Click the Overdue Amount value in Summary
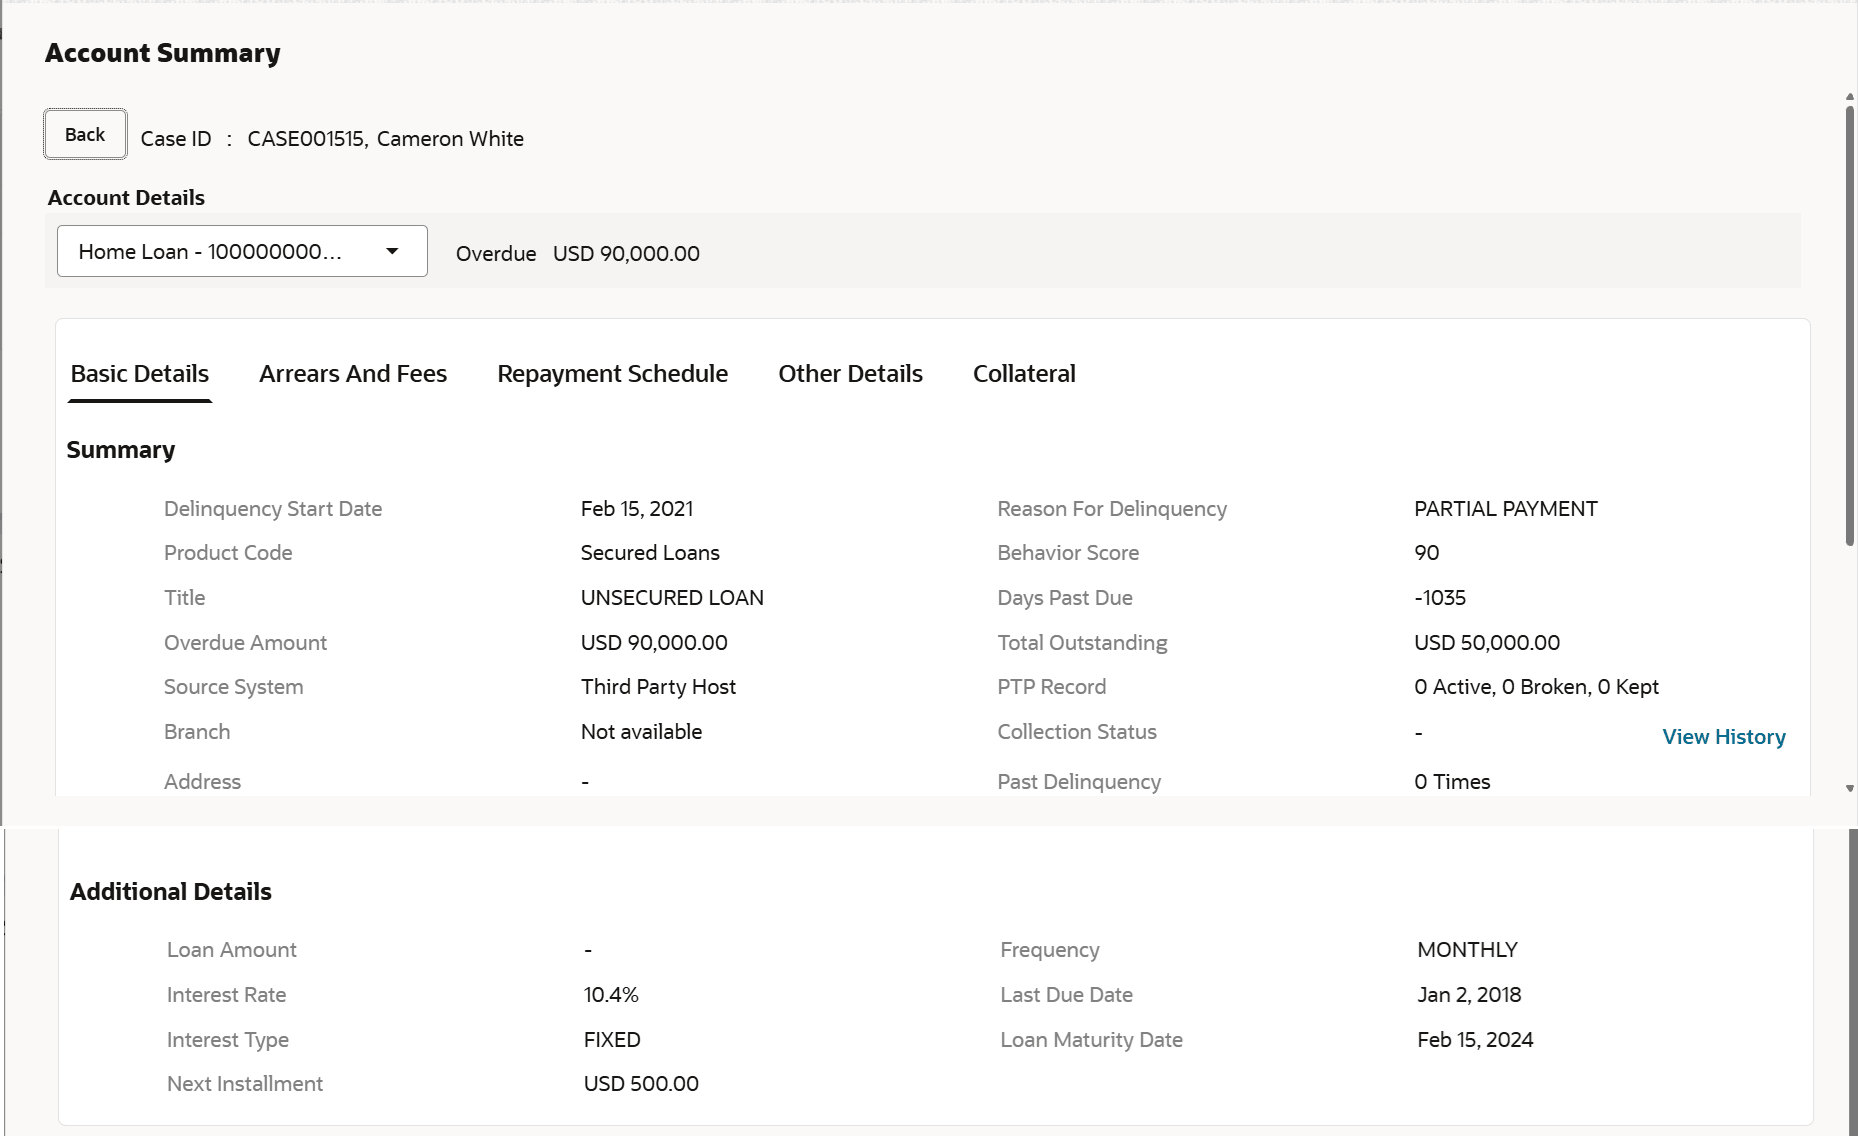This screenshot has height=1136, width=1858. click(x=654, y=643)
